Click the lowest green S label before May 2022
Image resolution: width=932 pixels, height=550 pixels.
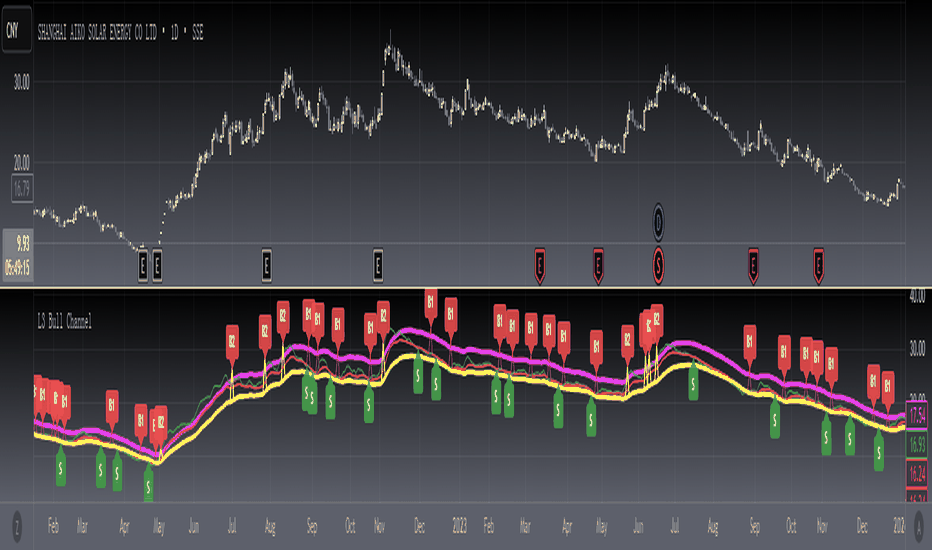coord(149,487)
